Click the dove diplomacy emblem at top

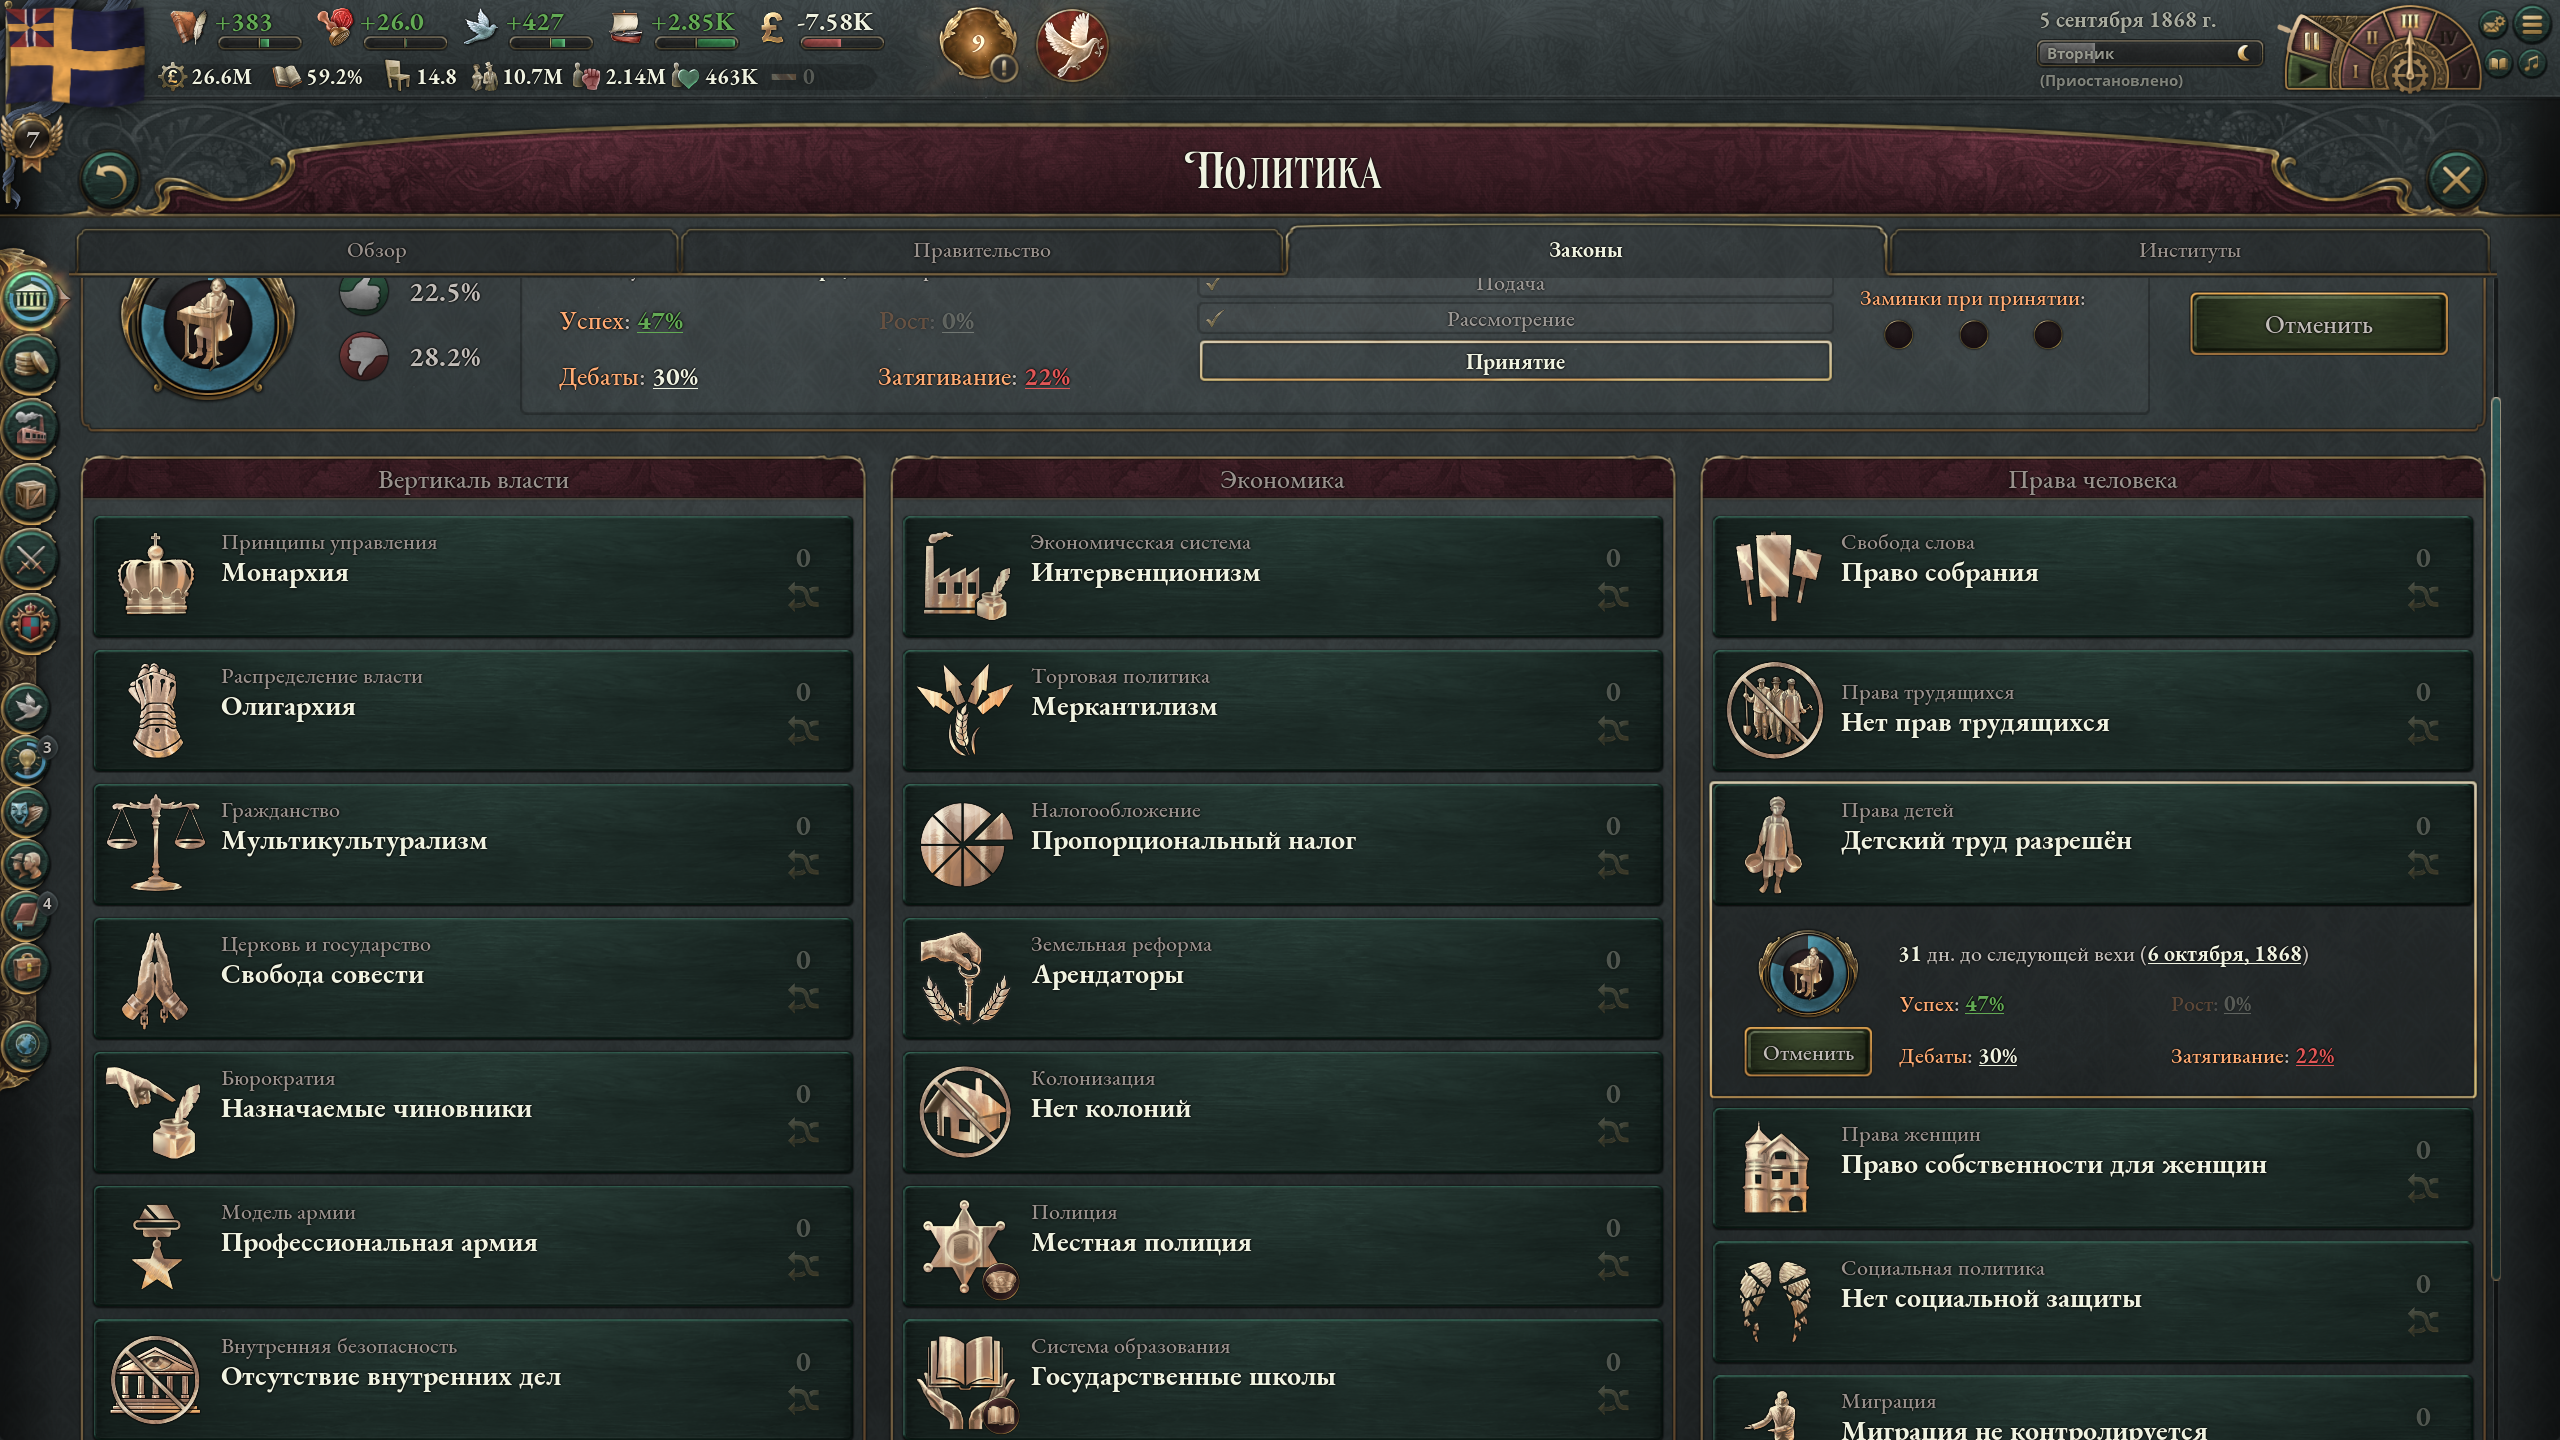1071,45
